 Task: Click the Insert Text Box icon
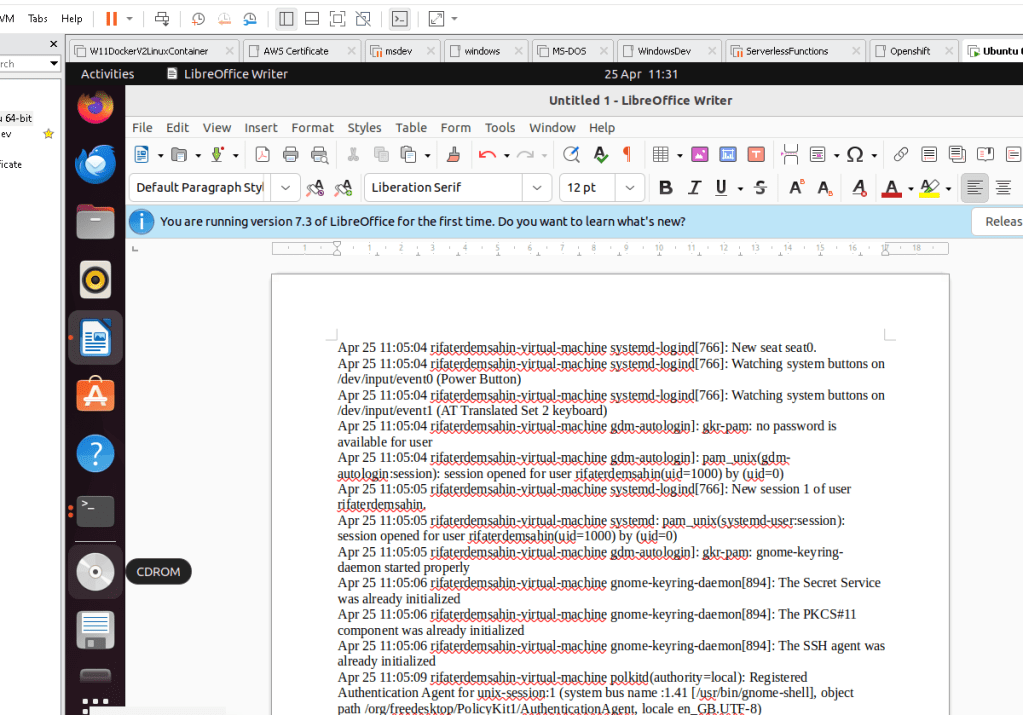click(x=756, y=155)
